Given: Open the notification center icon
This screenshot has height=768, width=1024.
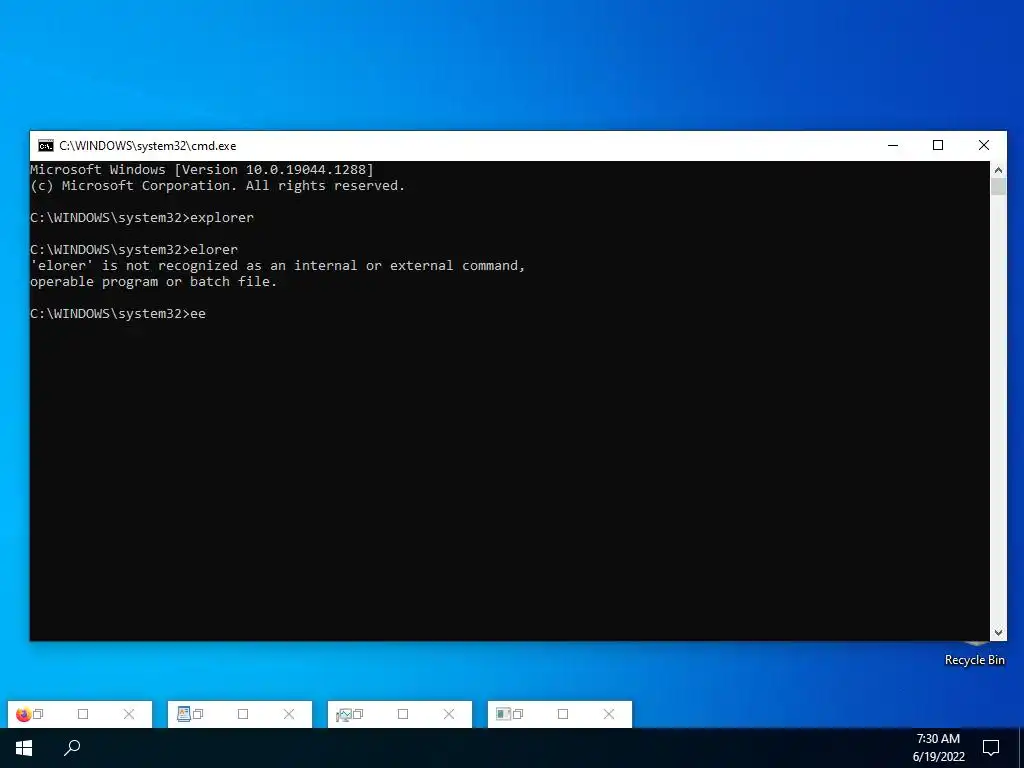Looking at the screenshot, I should pos(991,748).
